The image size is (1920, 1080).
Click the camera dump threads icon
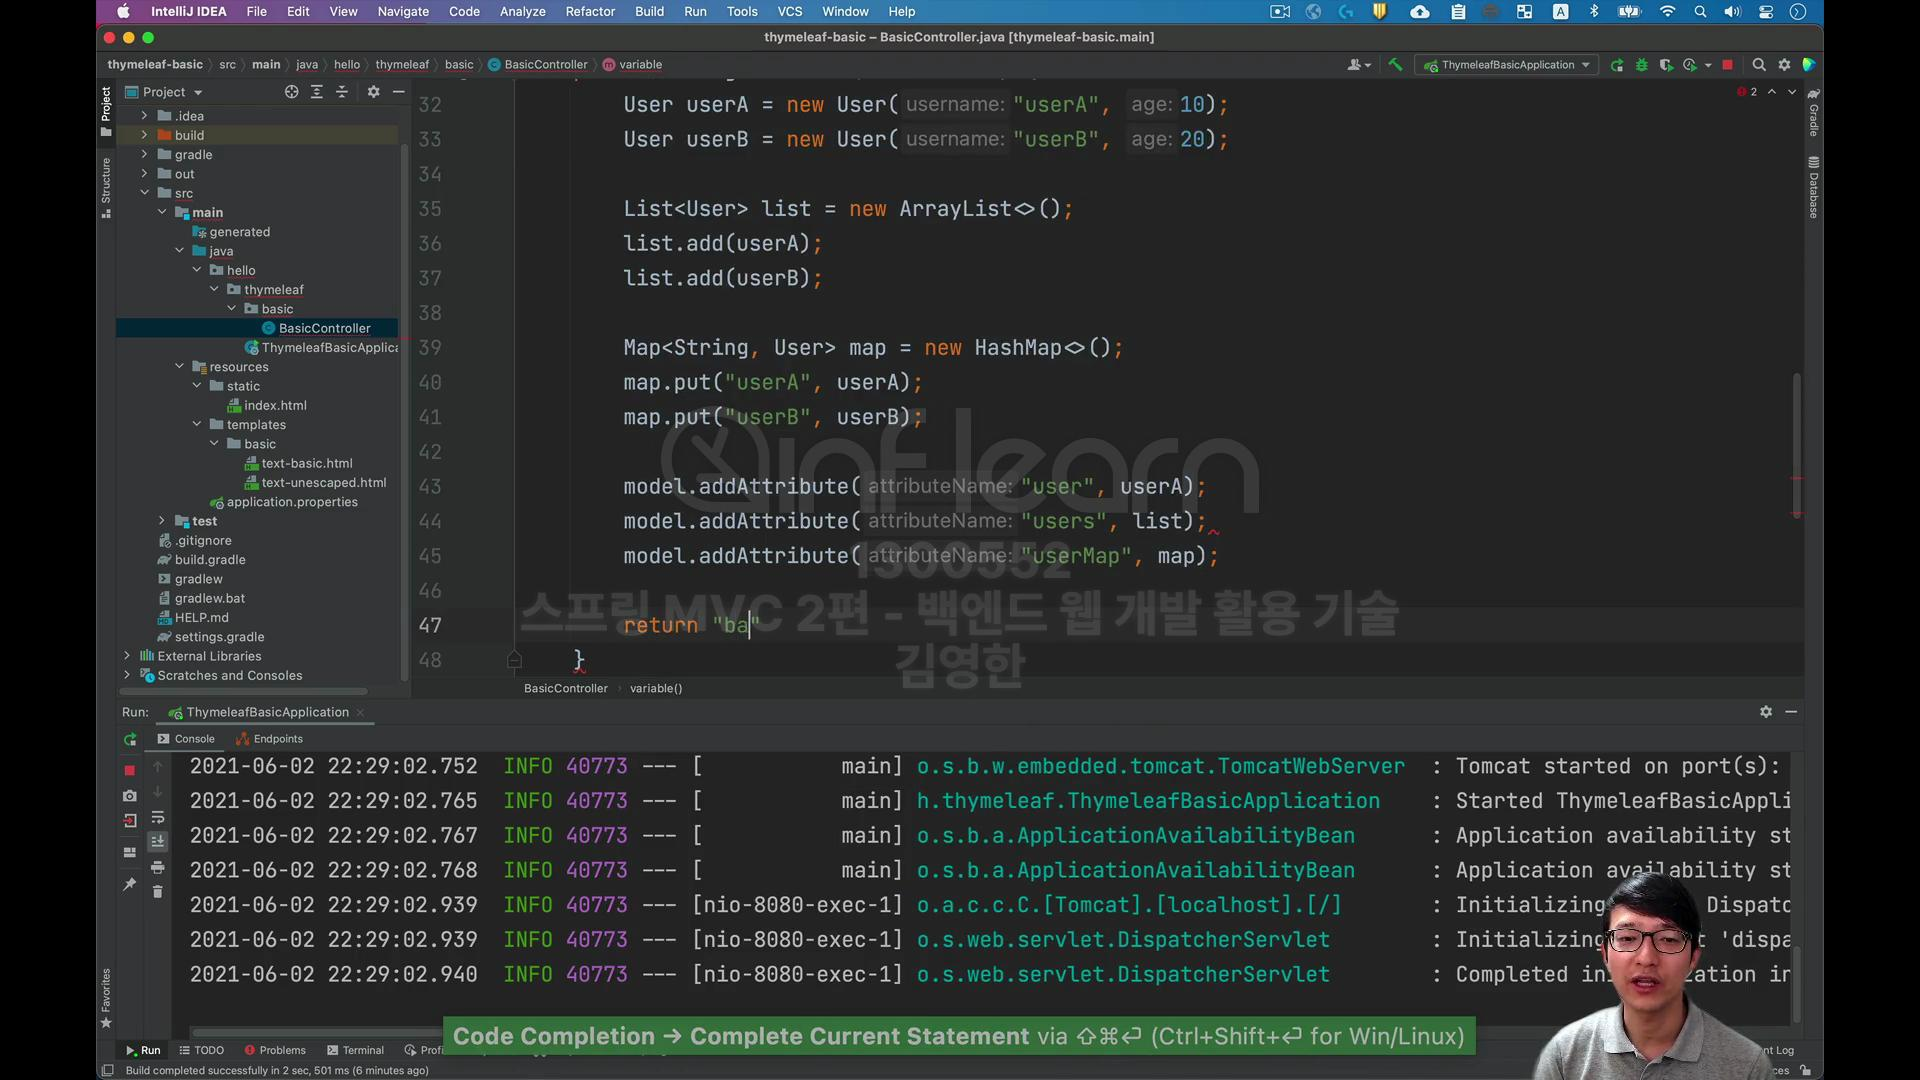tap(129, 796)
